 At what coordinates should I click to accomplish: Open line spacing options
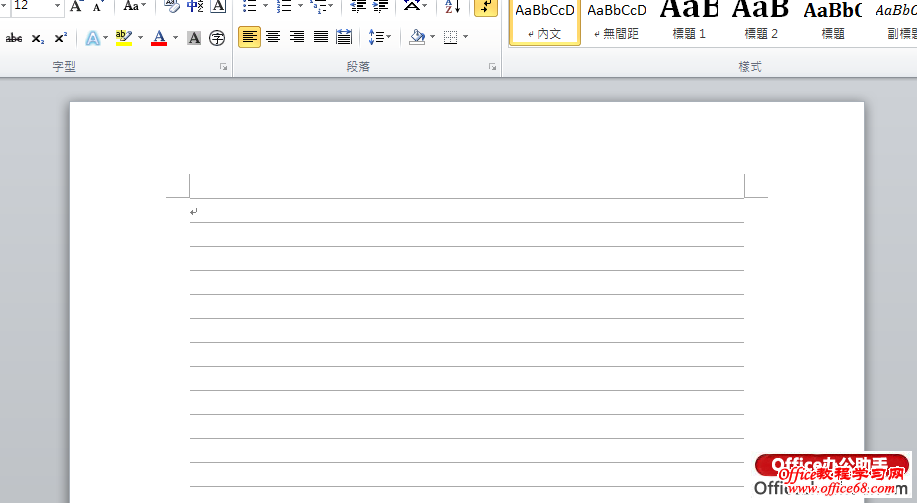(379, 37)
